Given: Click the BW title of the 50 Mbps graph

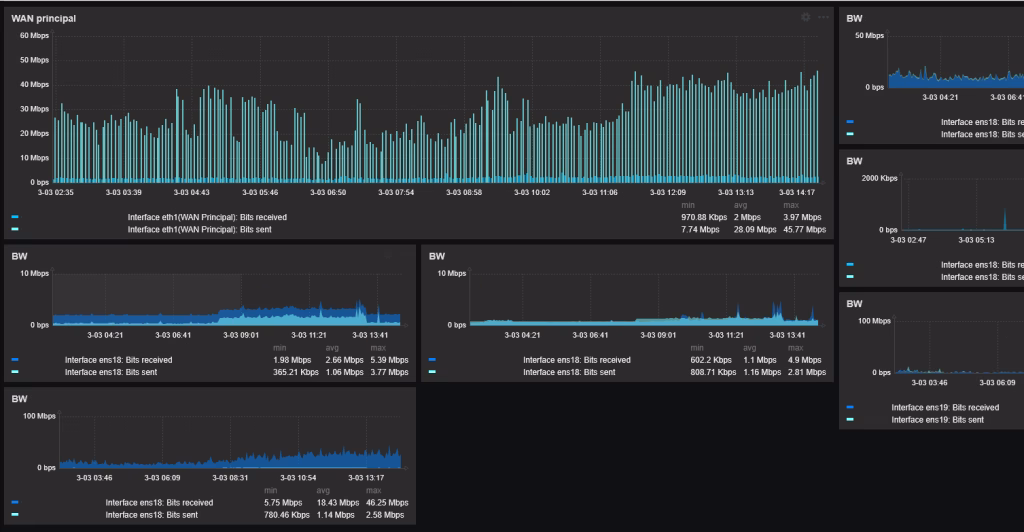Looking at the screenshot, I should point(854,18).
